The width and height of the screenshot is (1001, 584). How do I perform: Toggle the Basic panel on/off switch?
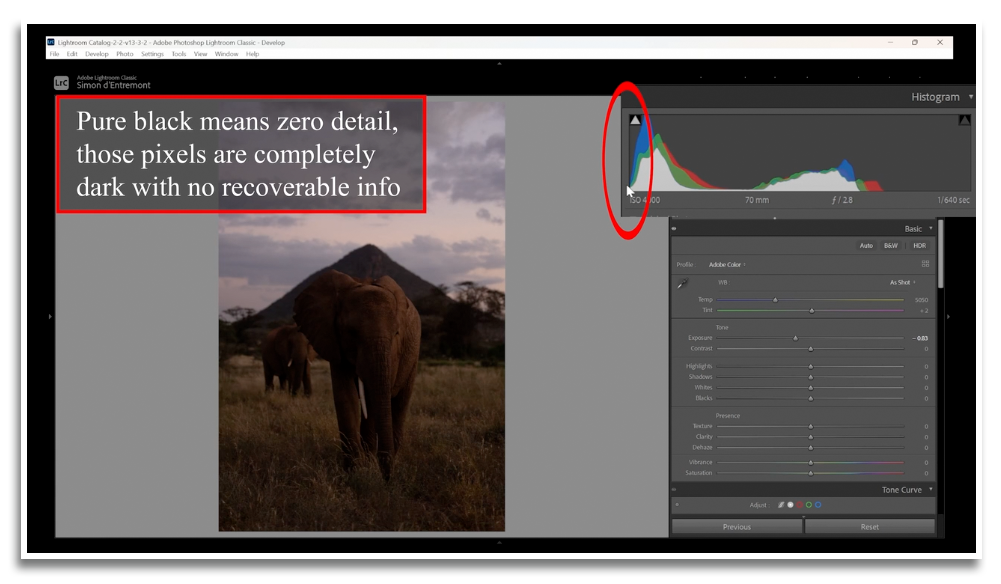pyautogui.click(x=674, y=228)
